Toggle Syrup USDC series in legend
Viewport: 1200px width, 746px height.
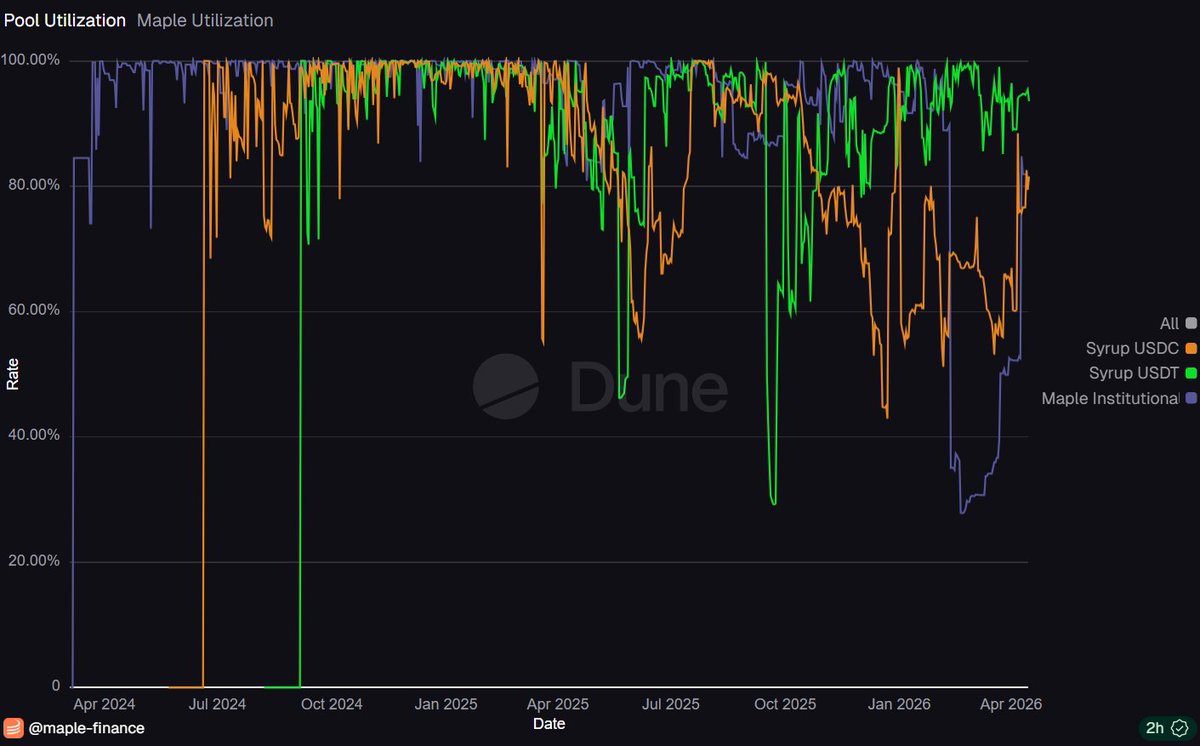1141,348
